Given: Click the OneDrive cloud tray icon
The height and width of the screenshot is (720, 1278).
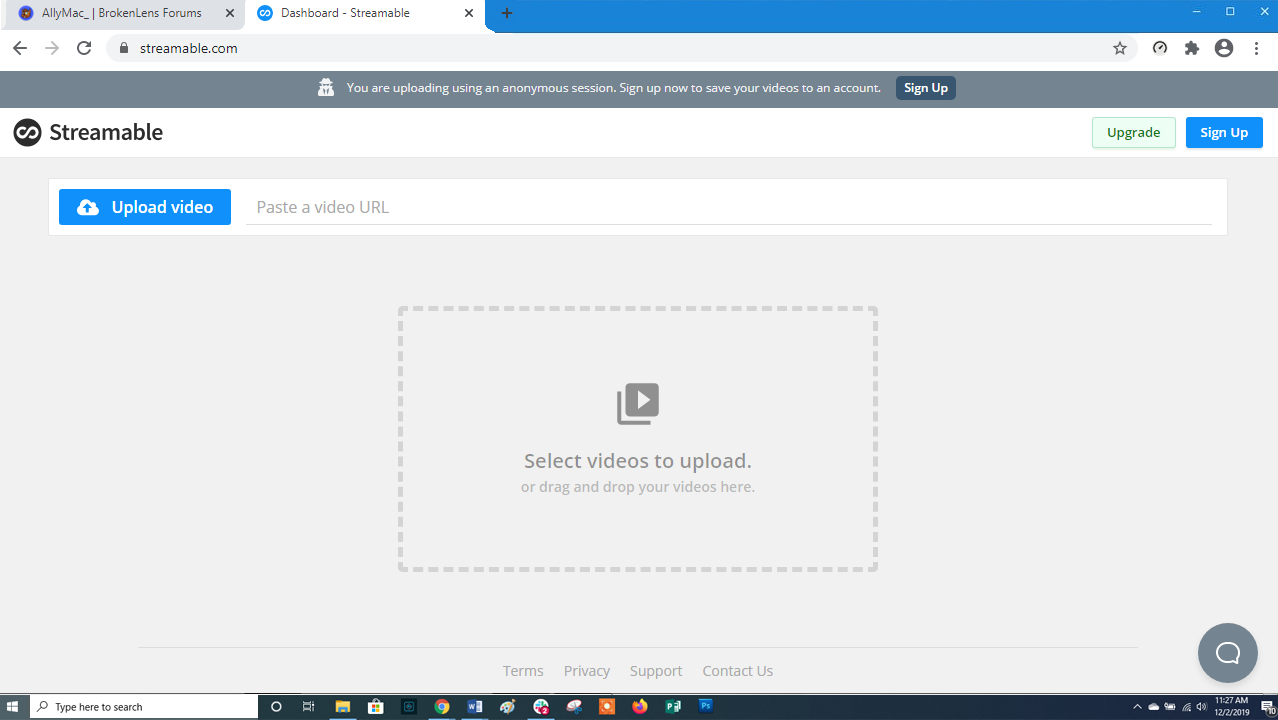Looking at the screenshot, I should (x=1153, y=706).
